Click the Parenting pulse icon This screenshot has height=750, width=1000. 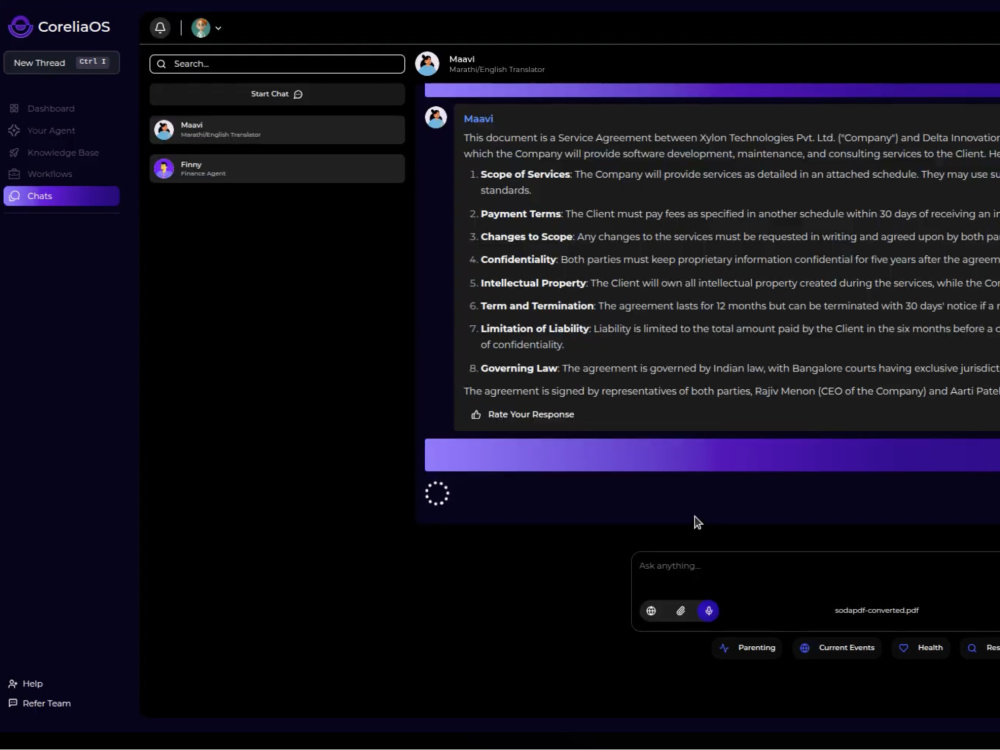[x=724, y=648]
